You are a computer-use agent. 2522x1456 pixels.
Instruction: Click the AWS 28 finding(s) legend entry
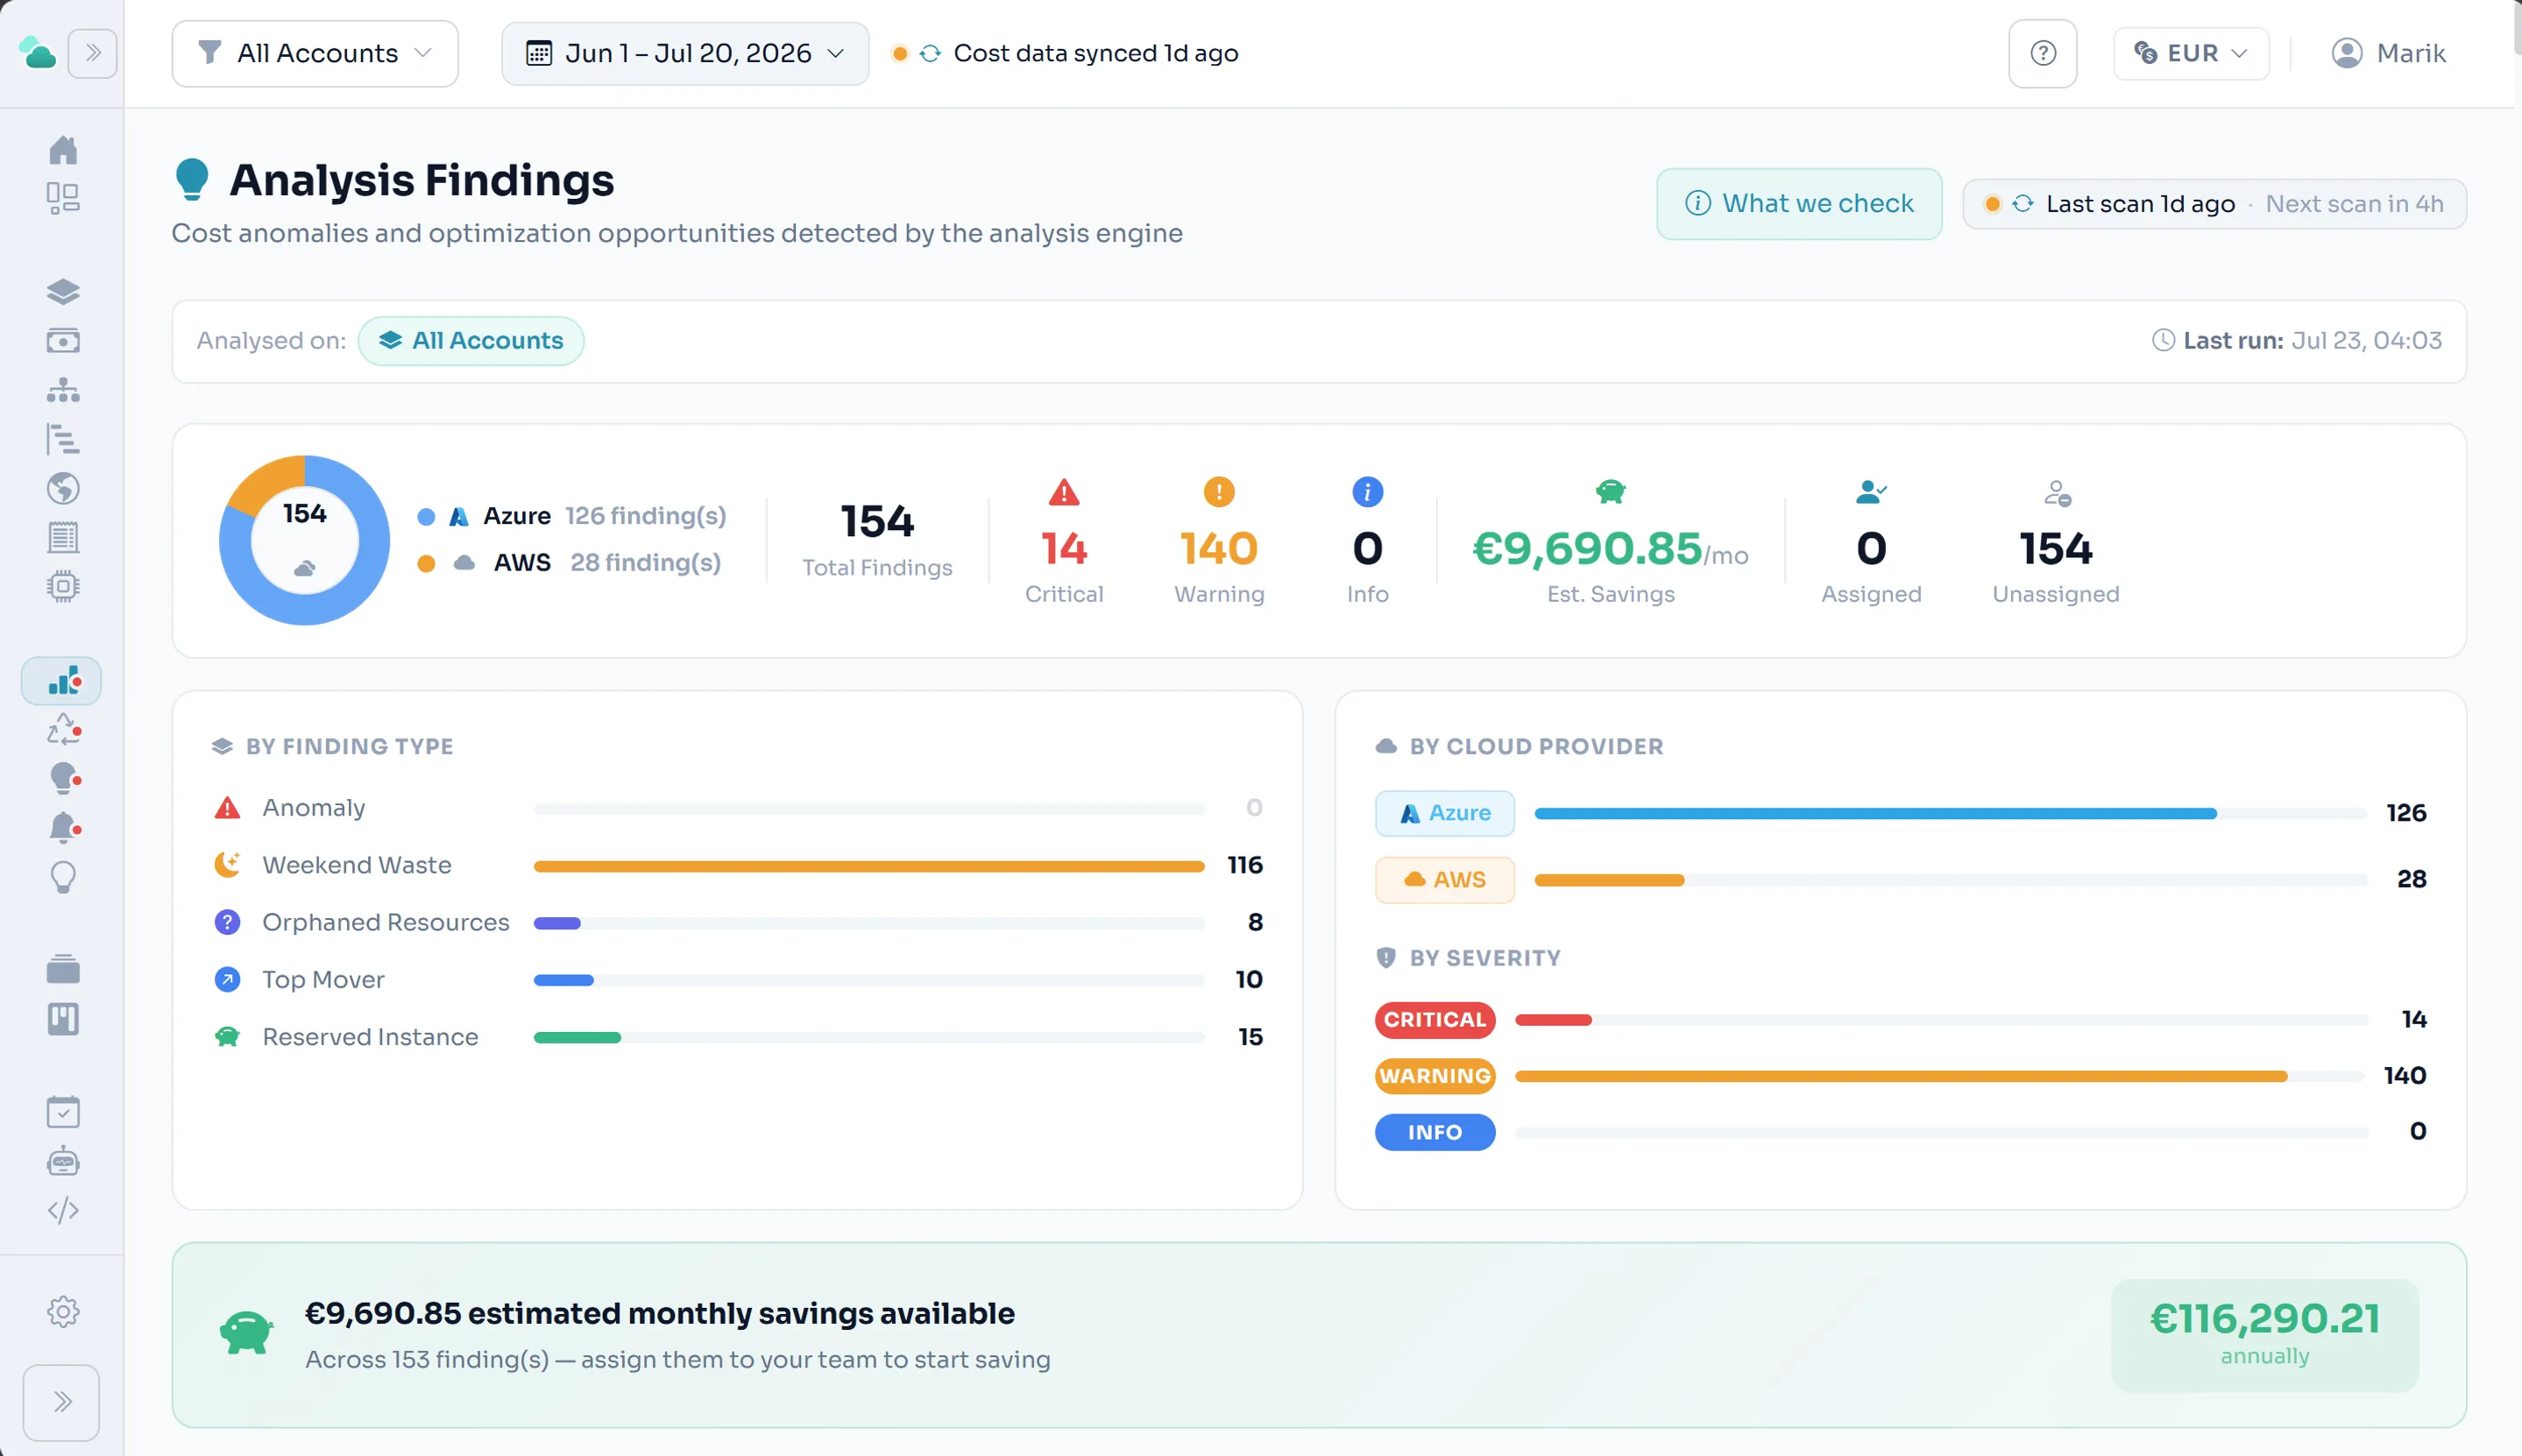[570, 563]
